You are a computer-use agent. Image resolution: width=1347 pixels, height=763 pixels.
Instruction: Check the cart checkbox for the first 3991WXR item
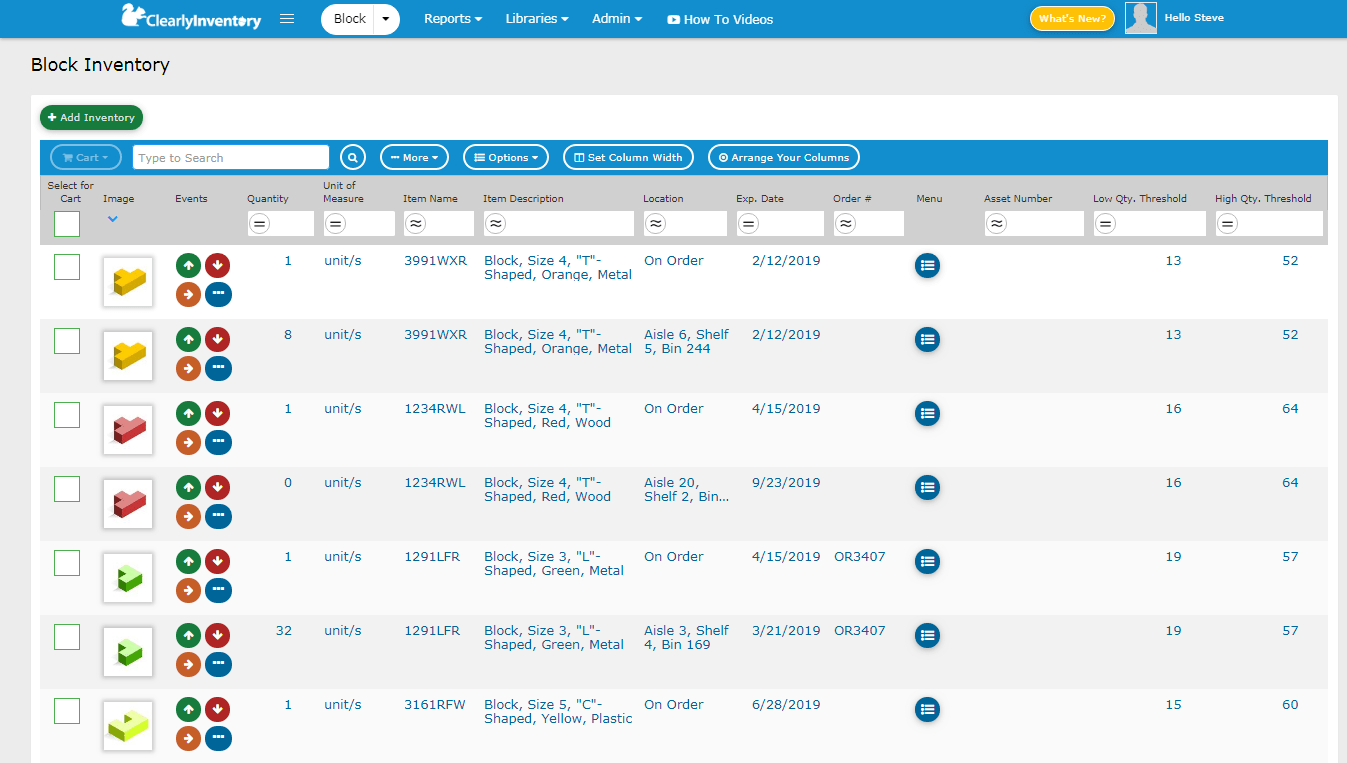pos(66,265)
